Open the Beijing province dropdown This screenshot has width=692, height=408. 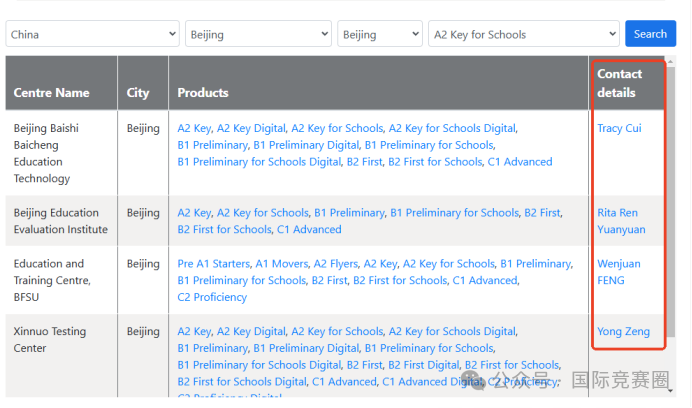pyautogui.click(x=258, y=34)
